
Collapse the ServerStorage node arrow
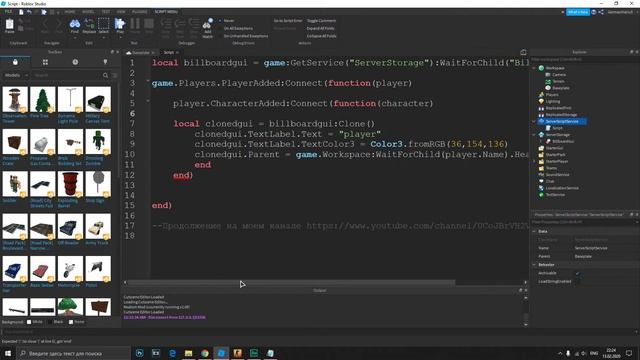click(x=534, y=135)
